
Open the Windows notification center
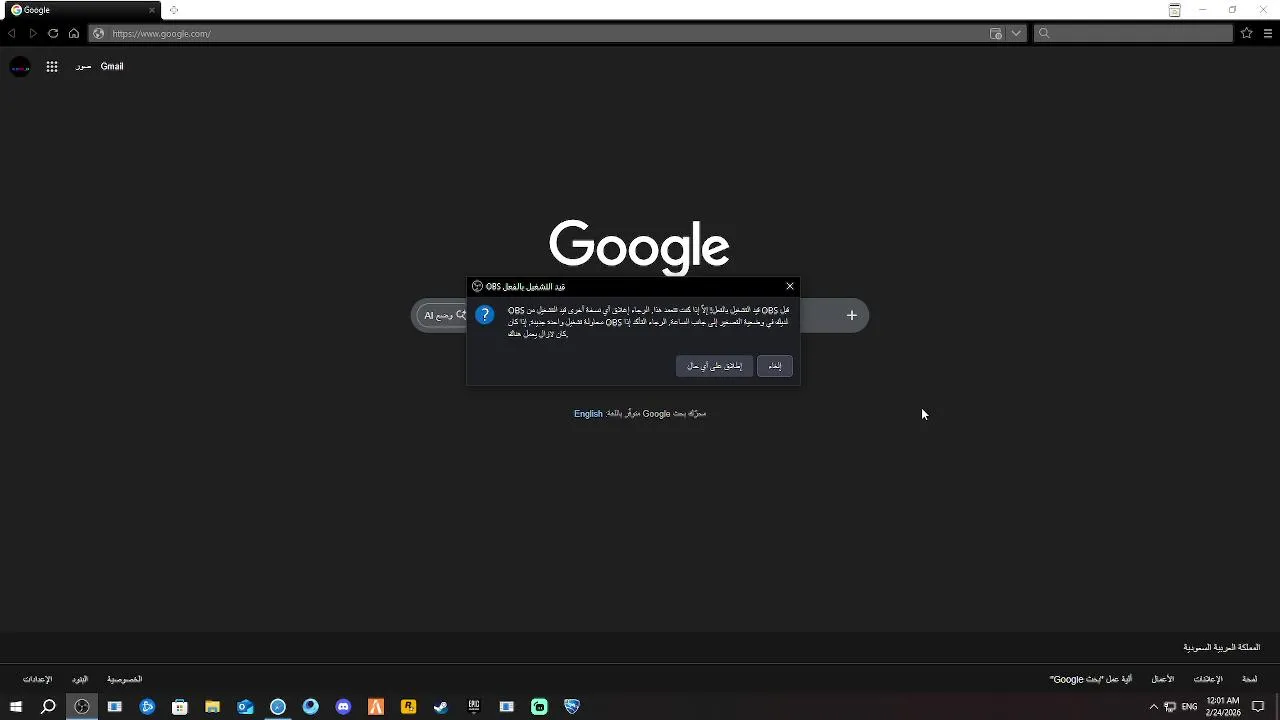pos(1258,707)
